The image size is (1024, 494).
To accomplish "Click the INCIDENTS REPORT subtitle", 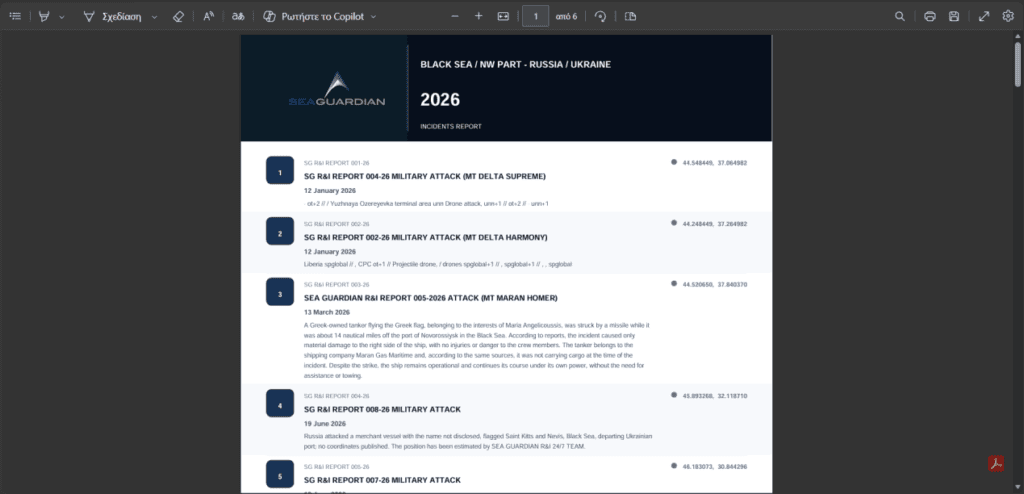I will (x=451, y=126).
